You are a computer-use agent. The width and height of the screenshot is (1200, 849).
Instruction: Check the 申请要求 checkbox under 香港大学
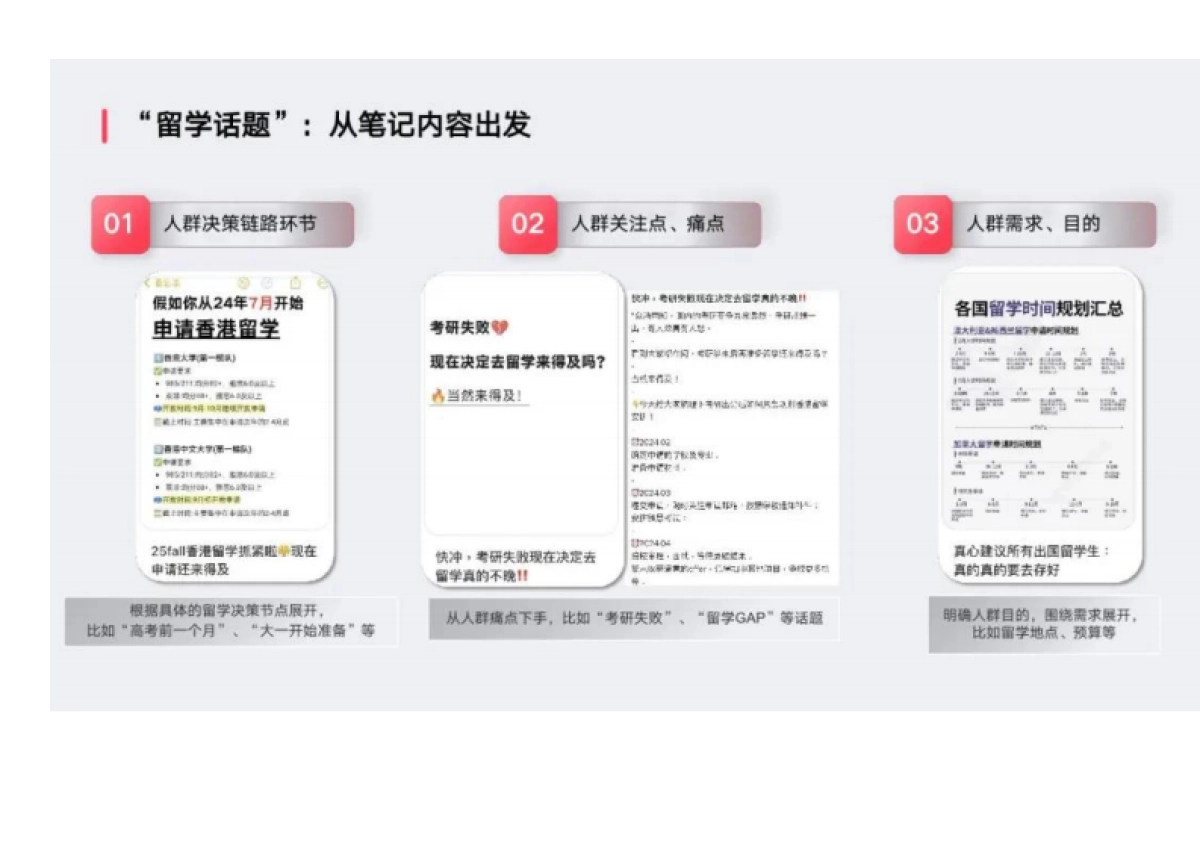point(158,370)
